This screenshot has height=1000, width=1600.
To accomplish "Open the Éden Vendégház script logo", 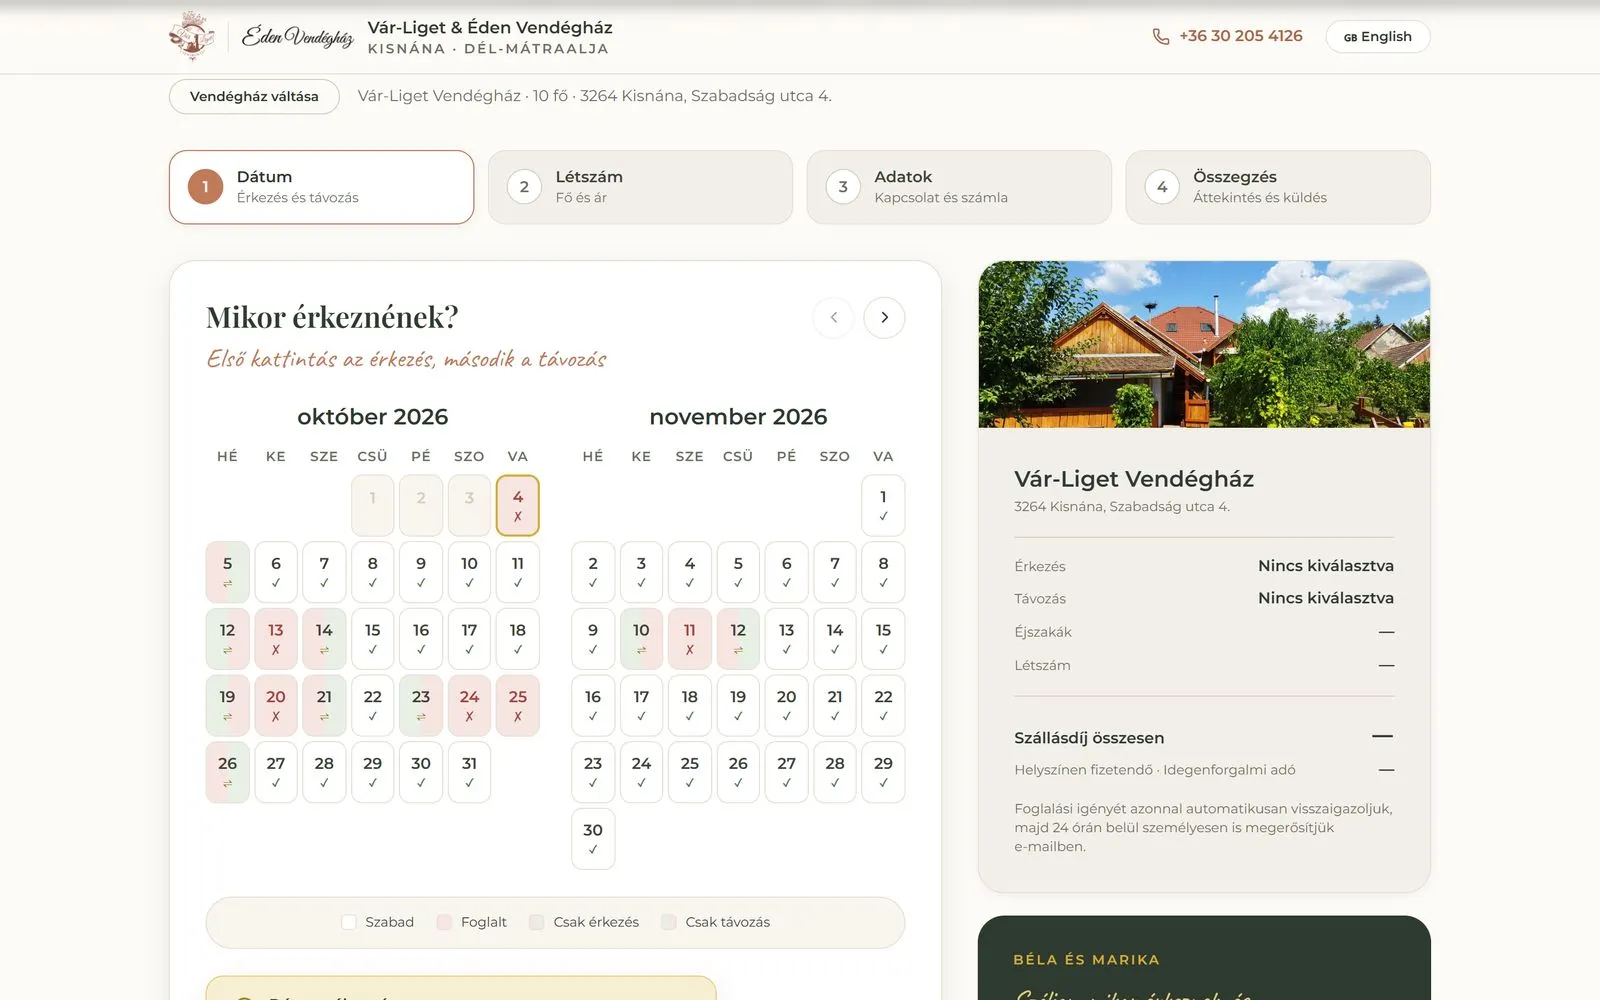I will 297,37.
